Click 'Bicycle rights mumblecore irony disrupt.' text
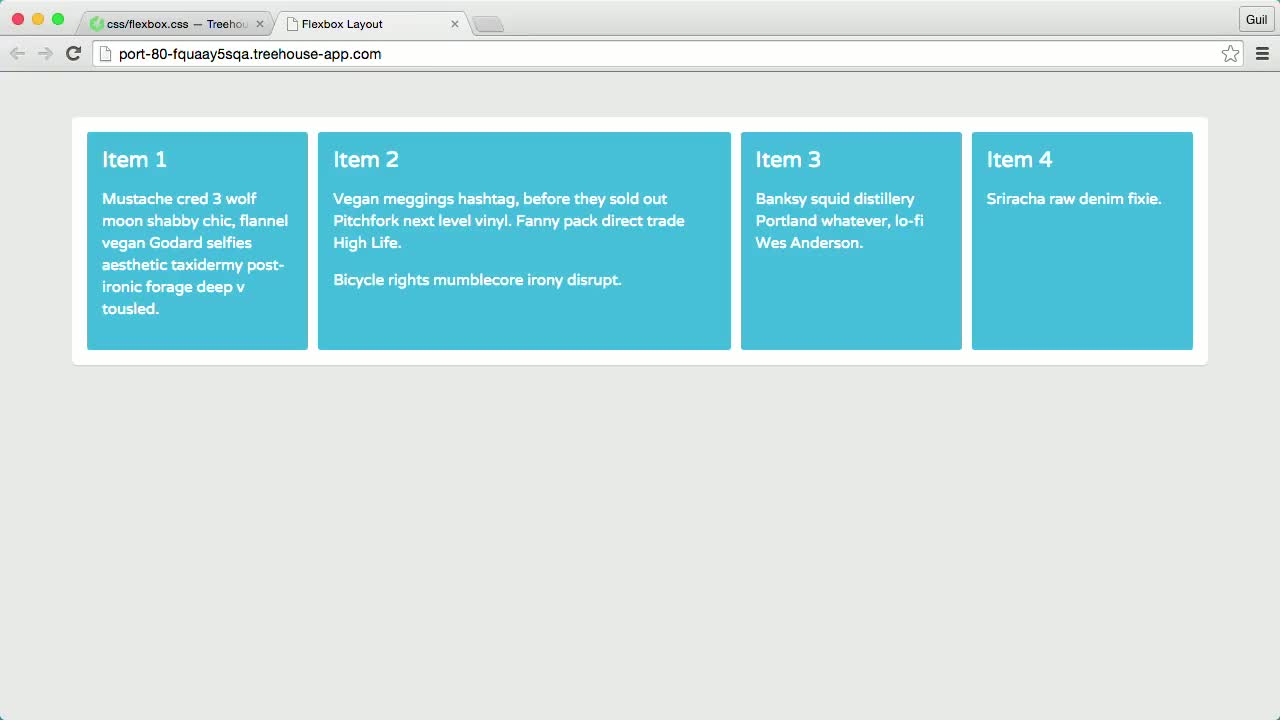The image size is (1280, 720). [x=477, y=280]
